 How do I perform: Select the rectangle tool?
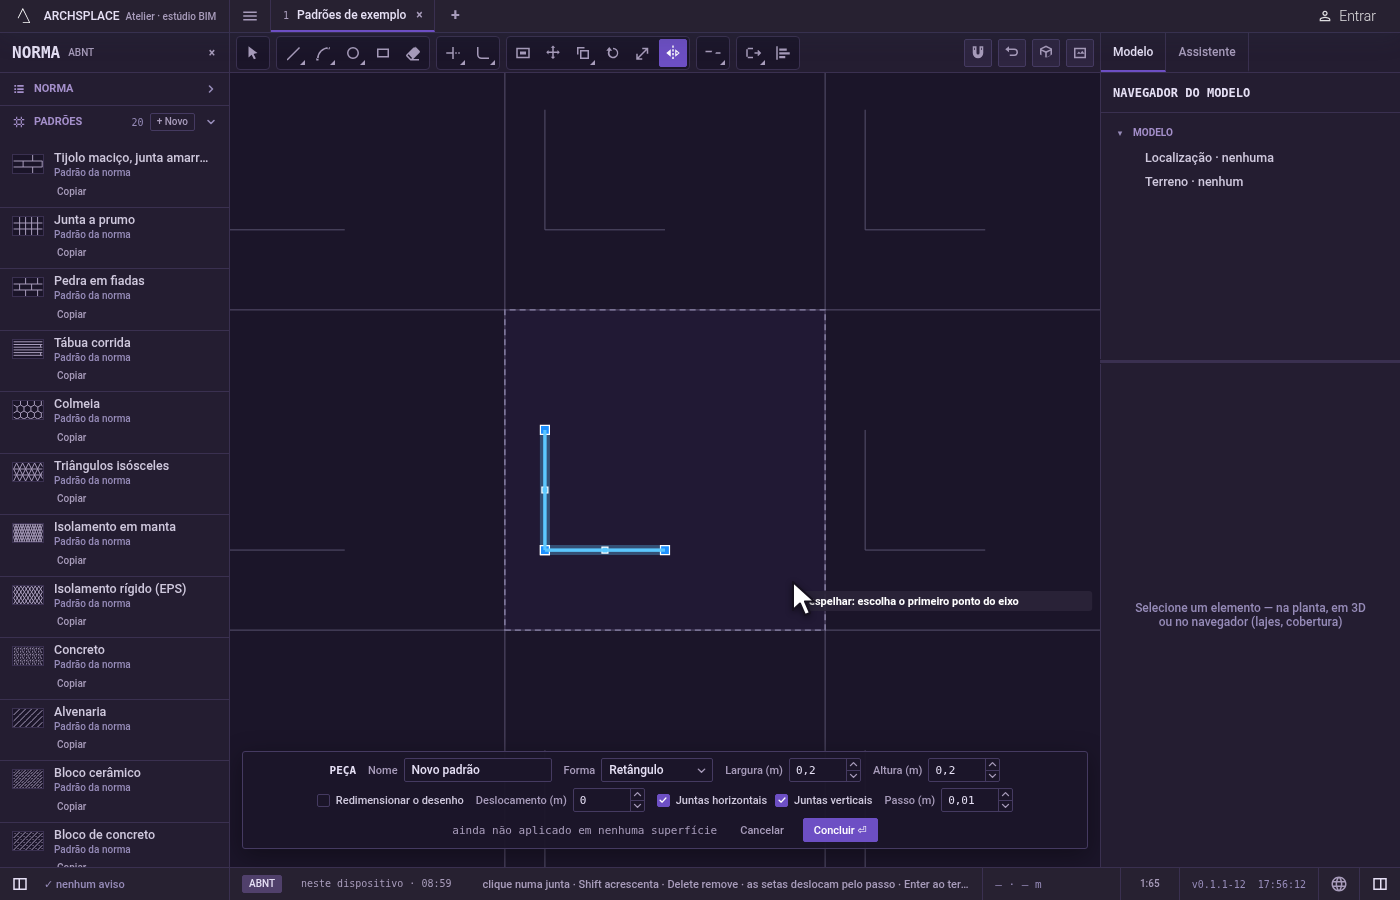(383, 53)
